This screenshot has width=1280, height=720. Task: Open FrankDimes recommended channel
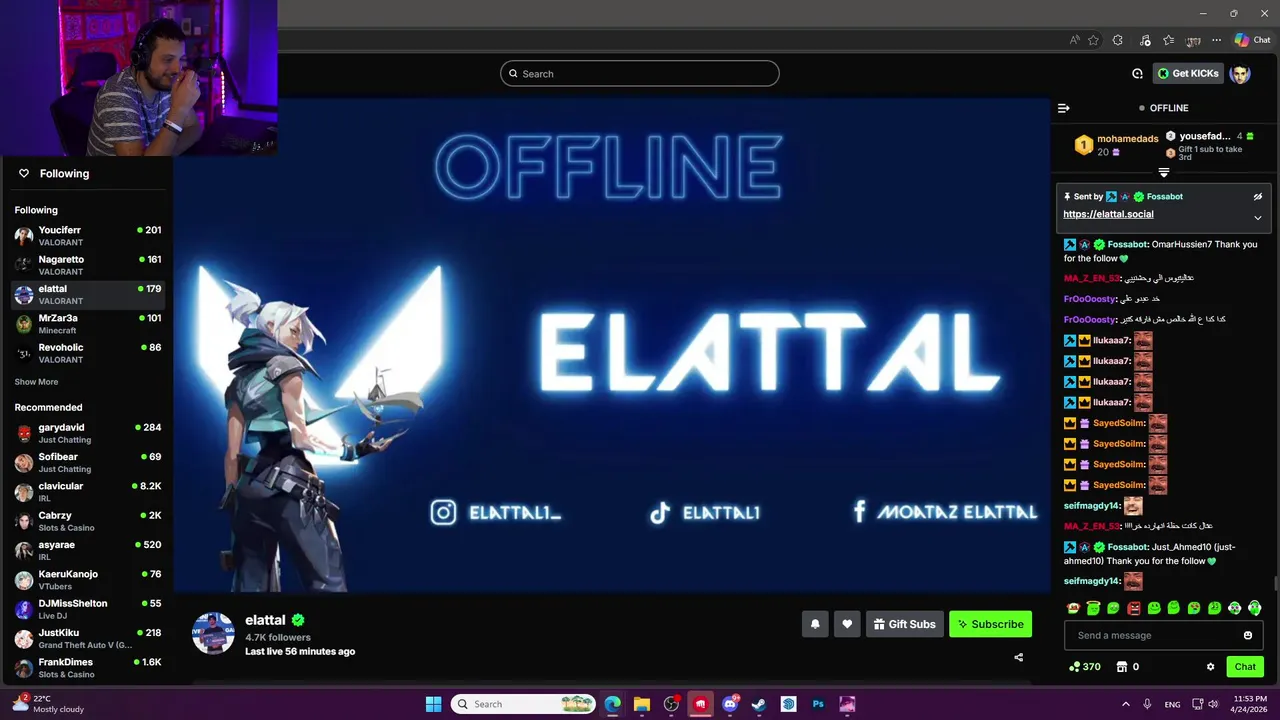tap(88, 668)
